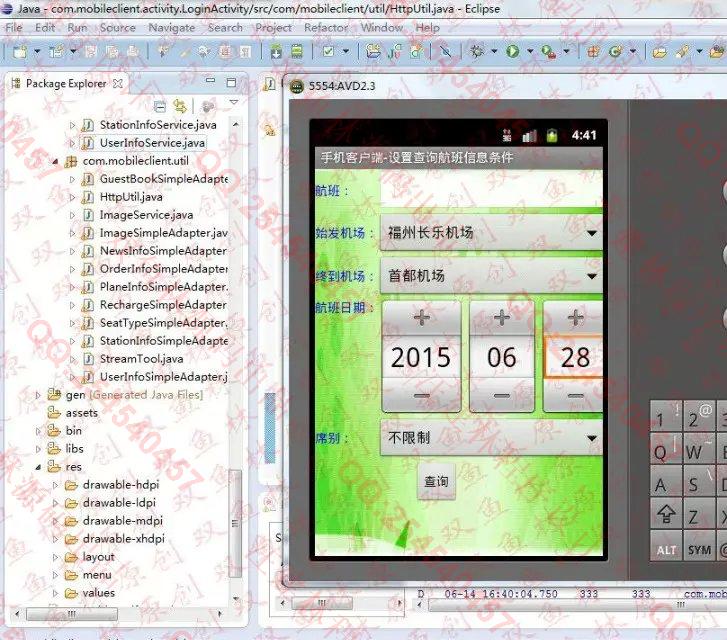Increase the month with the plus above 06
The width and height of the screenshot is (727, 640).
pyautogui.click(x=502, y=318)
